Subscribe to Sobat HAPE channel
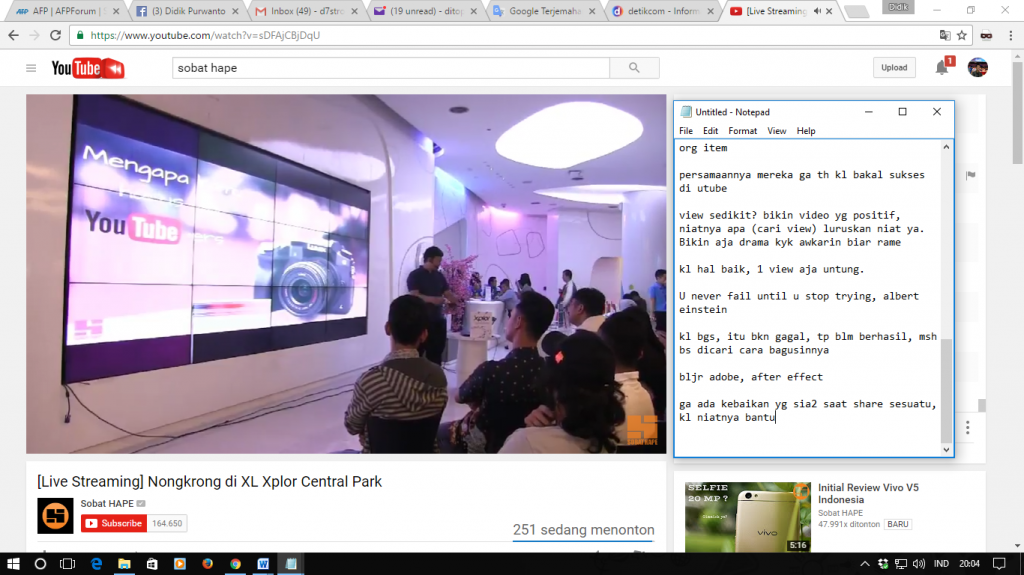The image size is (1024, 575). coord(114,523)
